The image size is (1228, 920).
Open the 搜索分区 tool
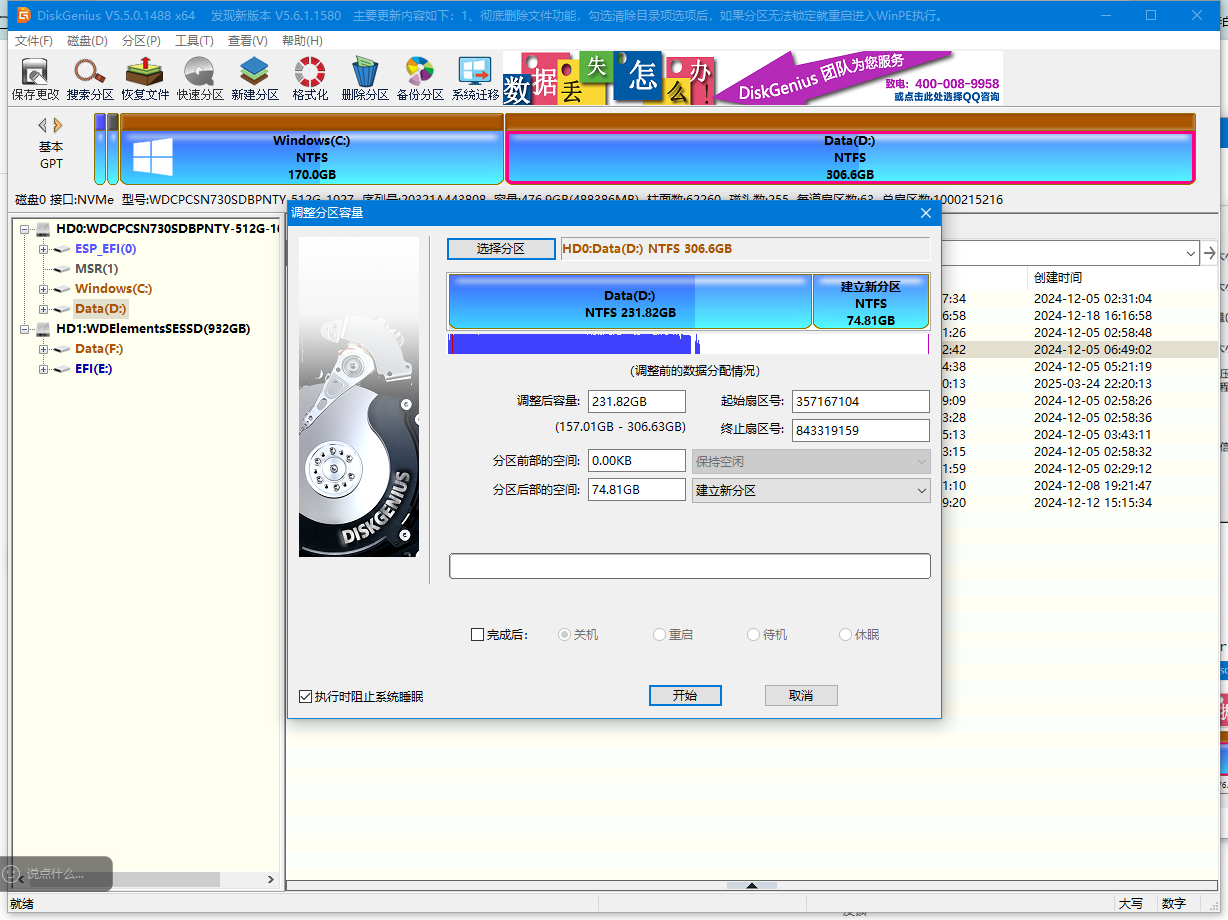(x=90, y=79)
